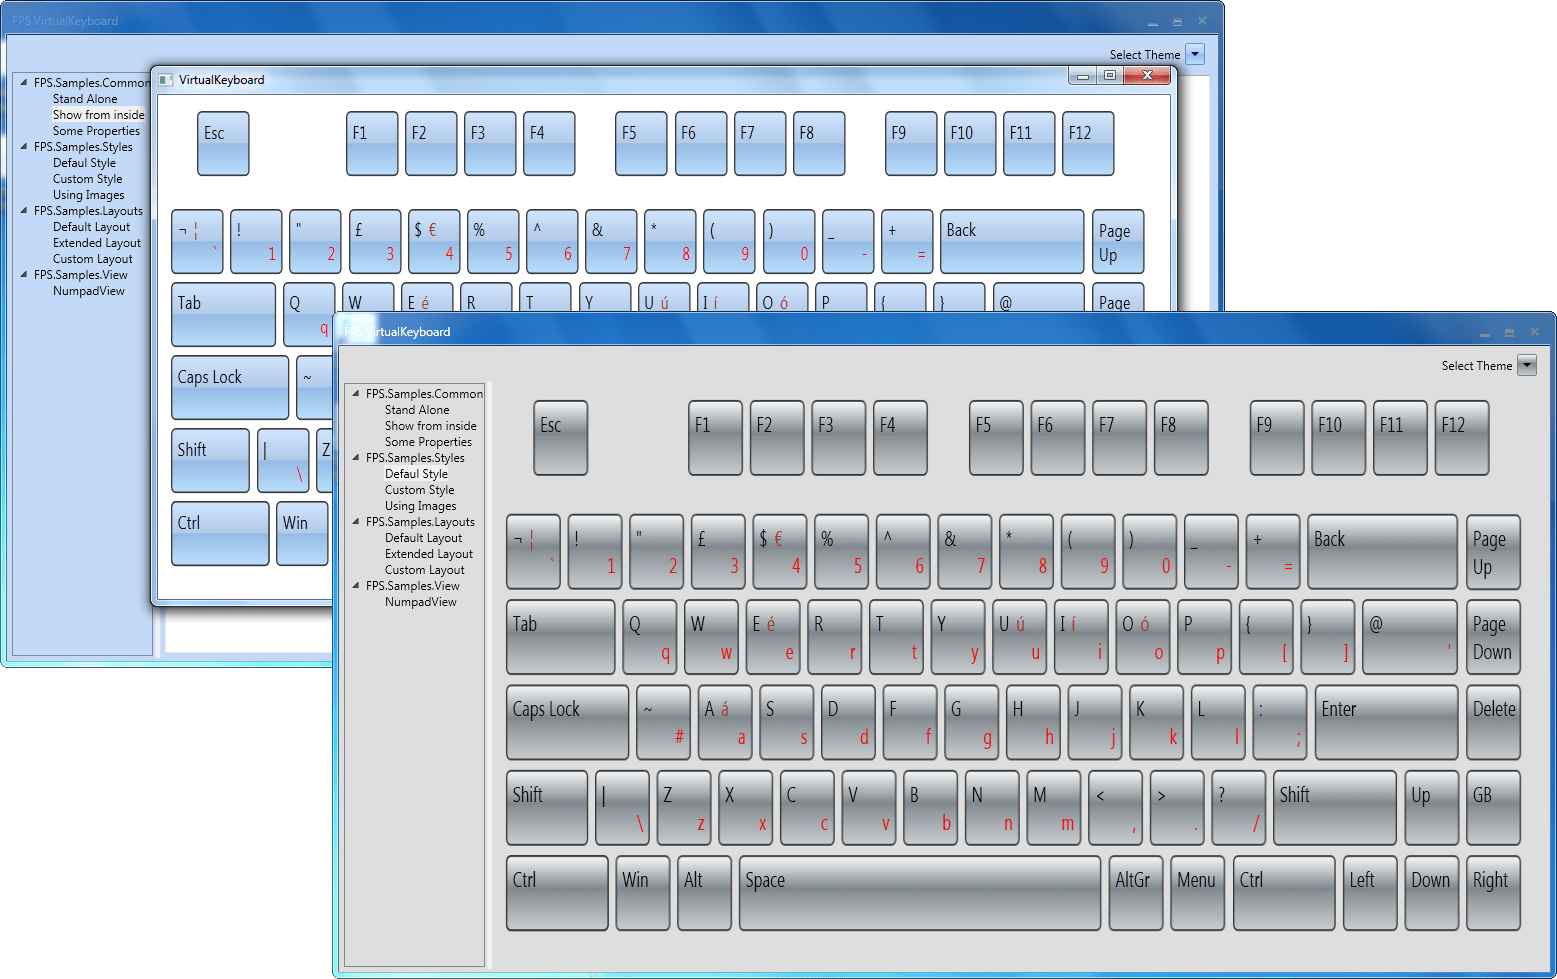The image size is (1557, 979).
Task: Click Back key in blue VirtualKeyboard window
Action: [1012, 241]
